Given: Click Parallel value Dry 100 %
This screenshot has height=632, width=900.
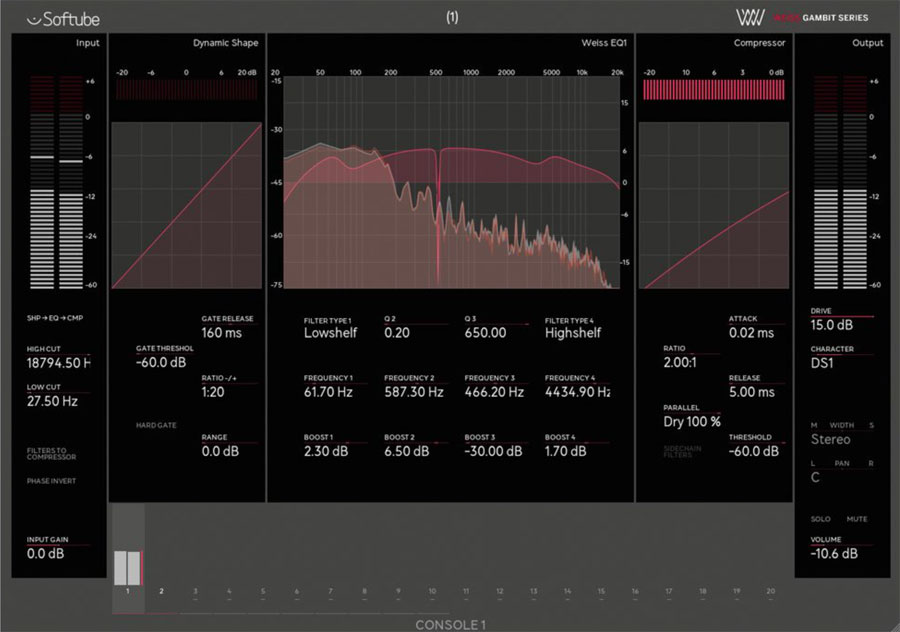Looking at the screenshot, I should 692,422.
